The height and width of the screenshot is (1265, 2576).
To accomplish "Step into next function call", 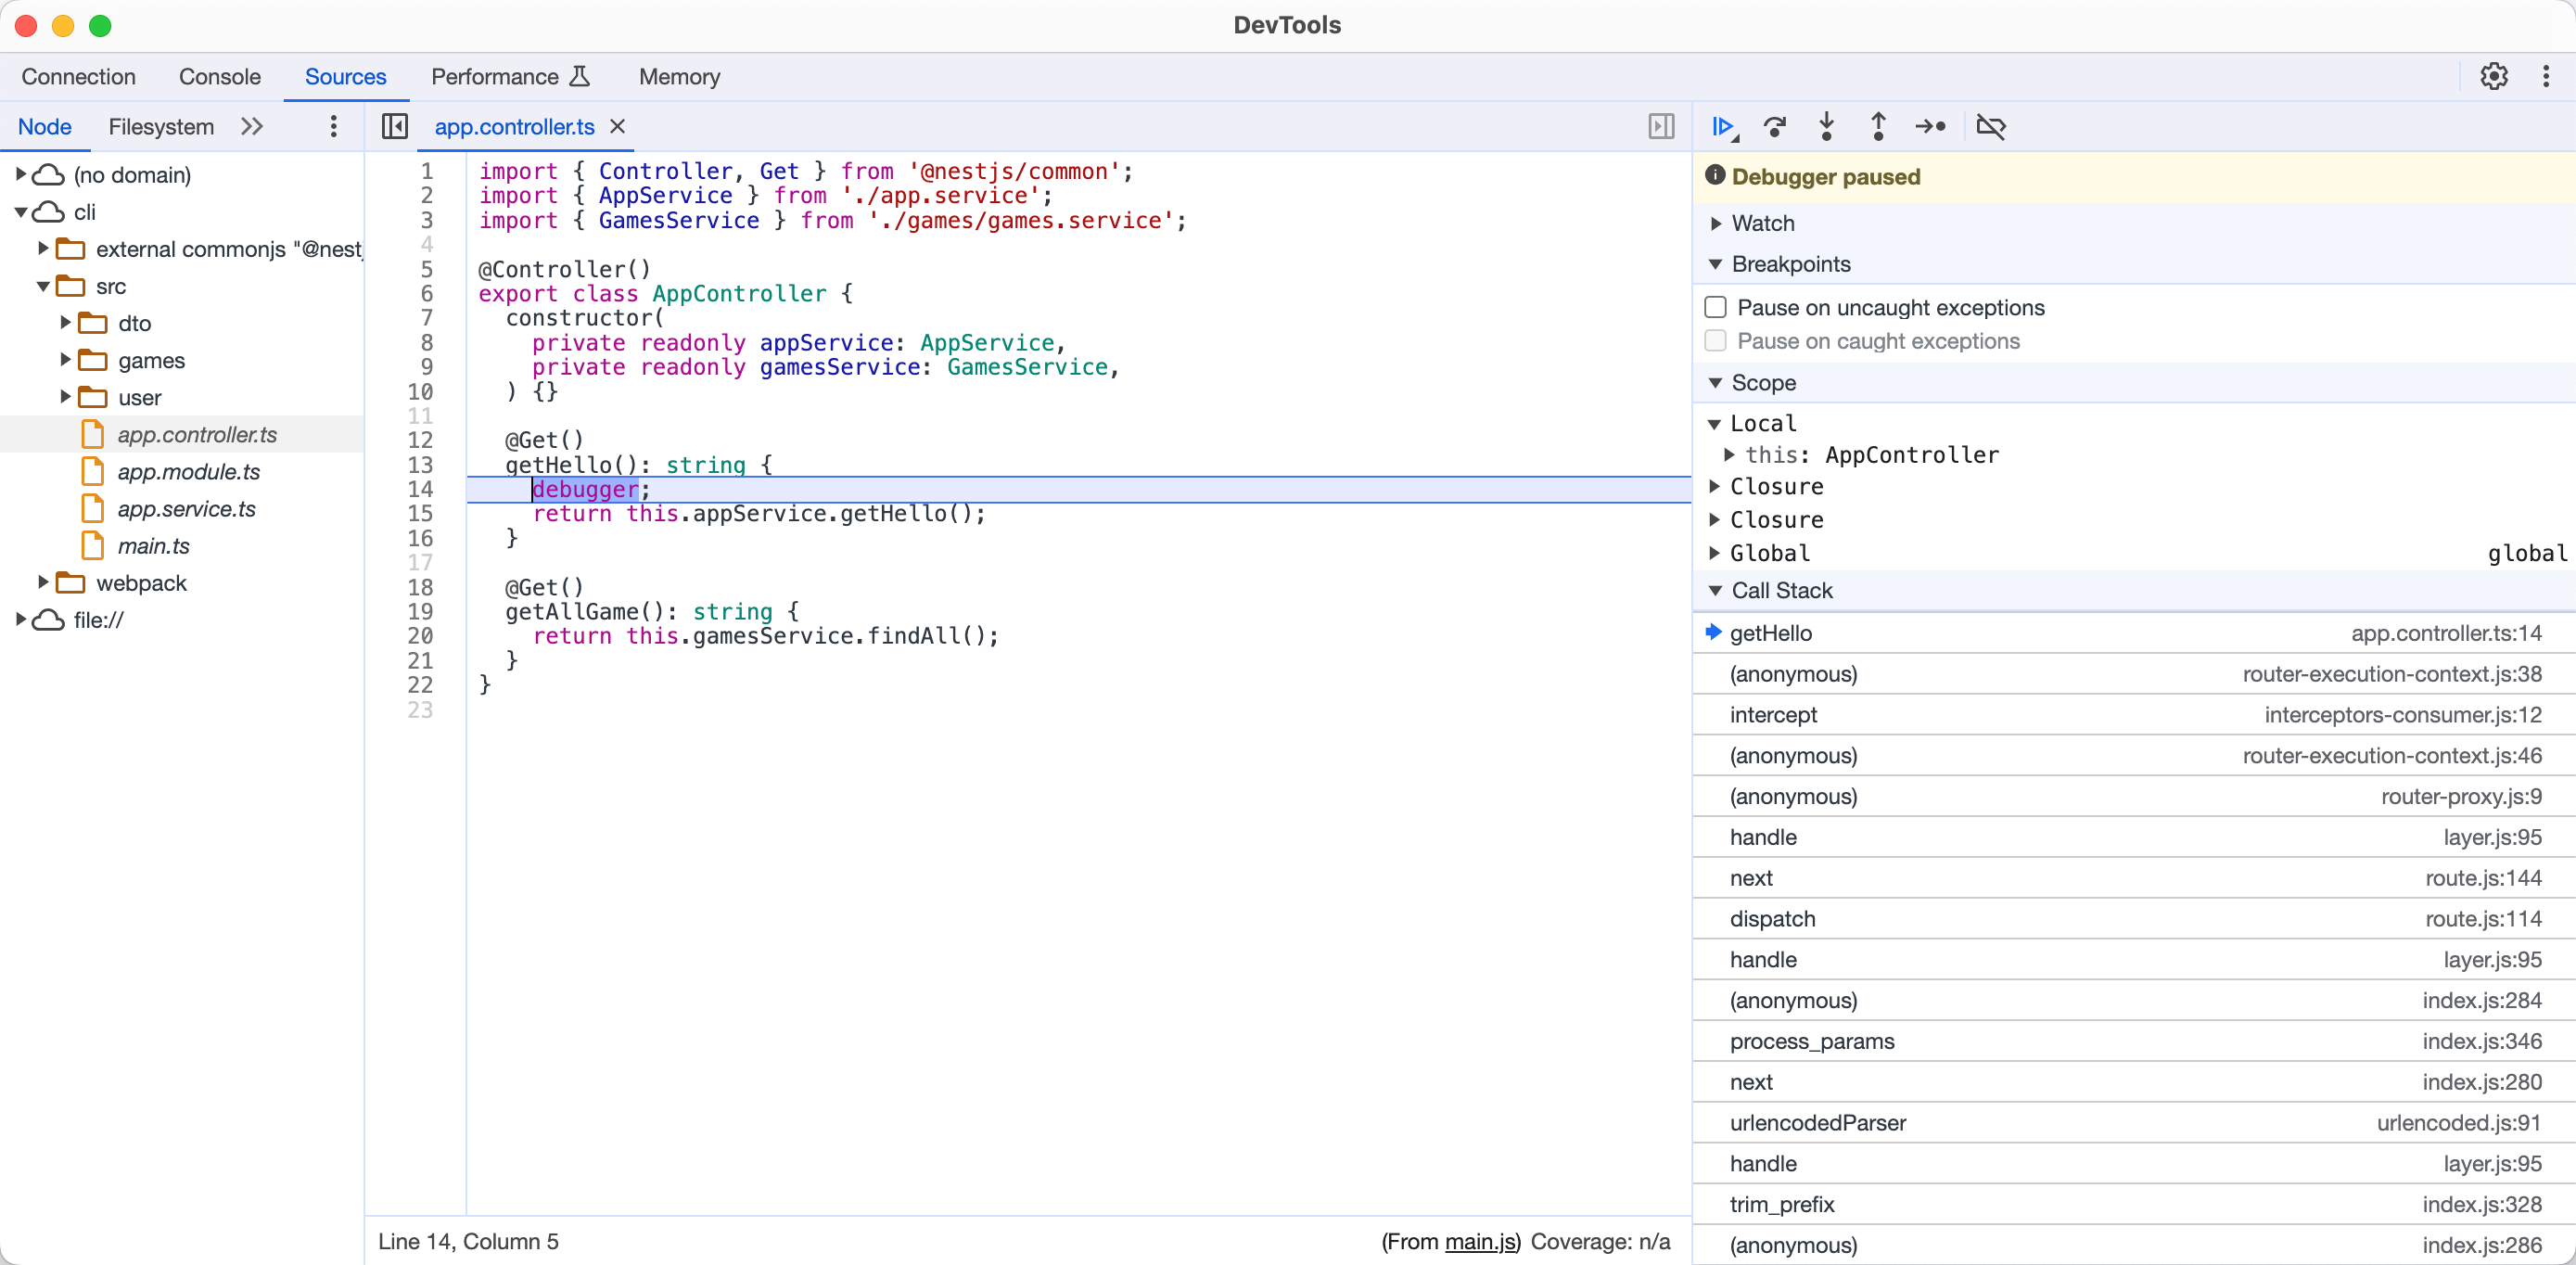I will point(1826,127).
